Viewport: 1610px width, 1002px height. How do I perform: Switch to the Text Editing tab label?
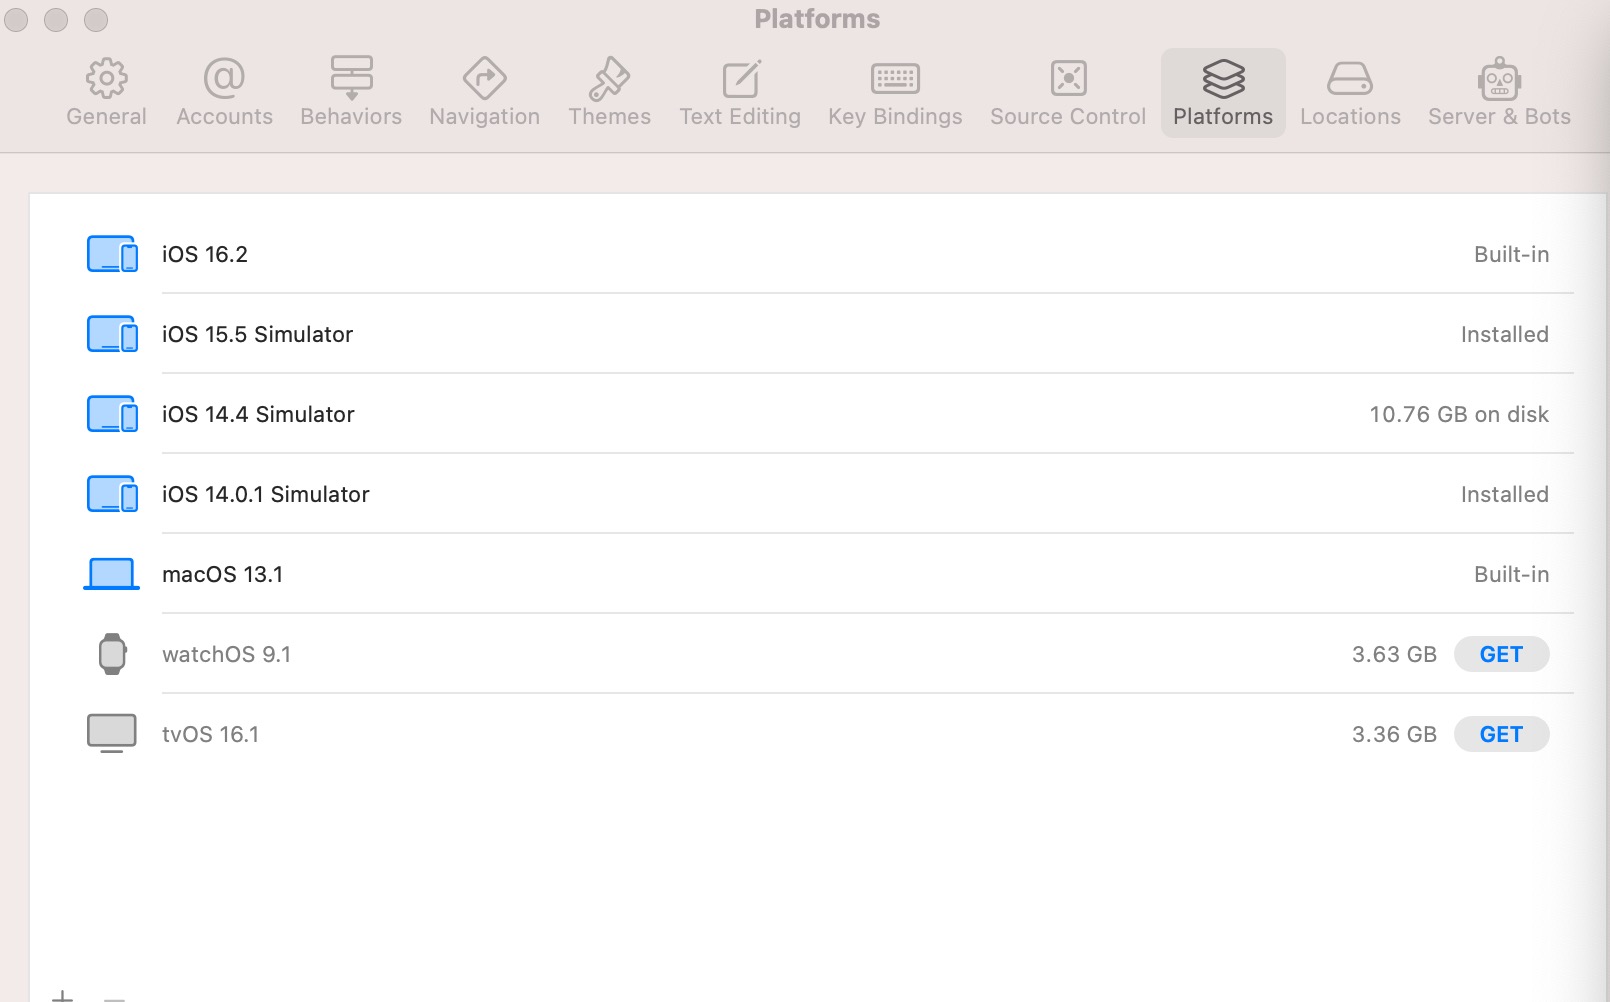(x=740, y=117)
